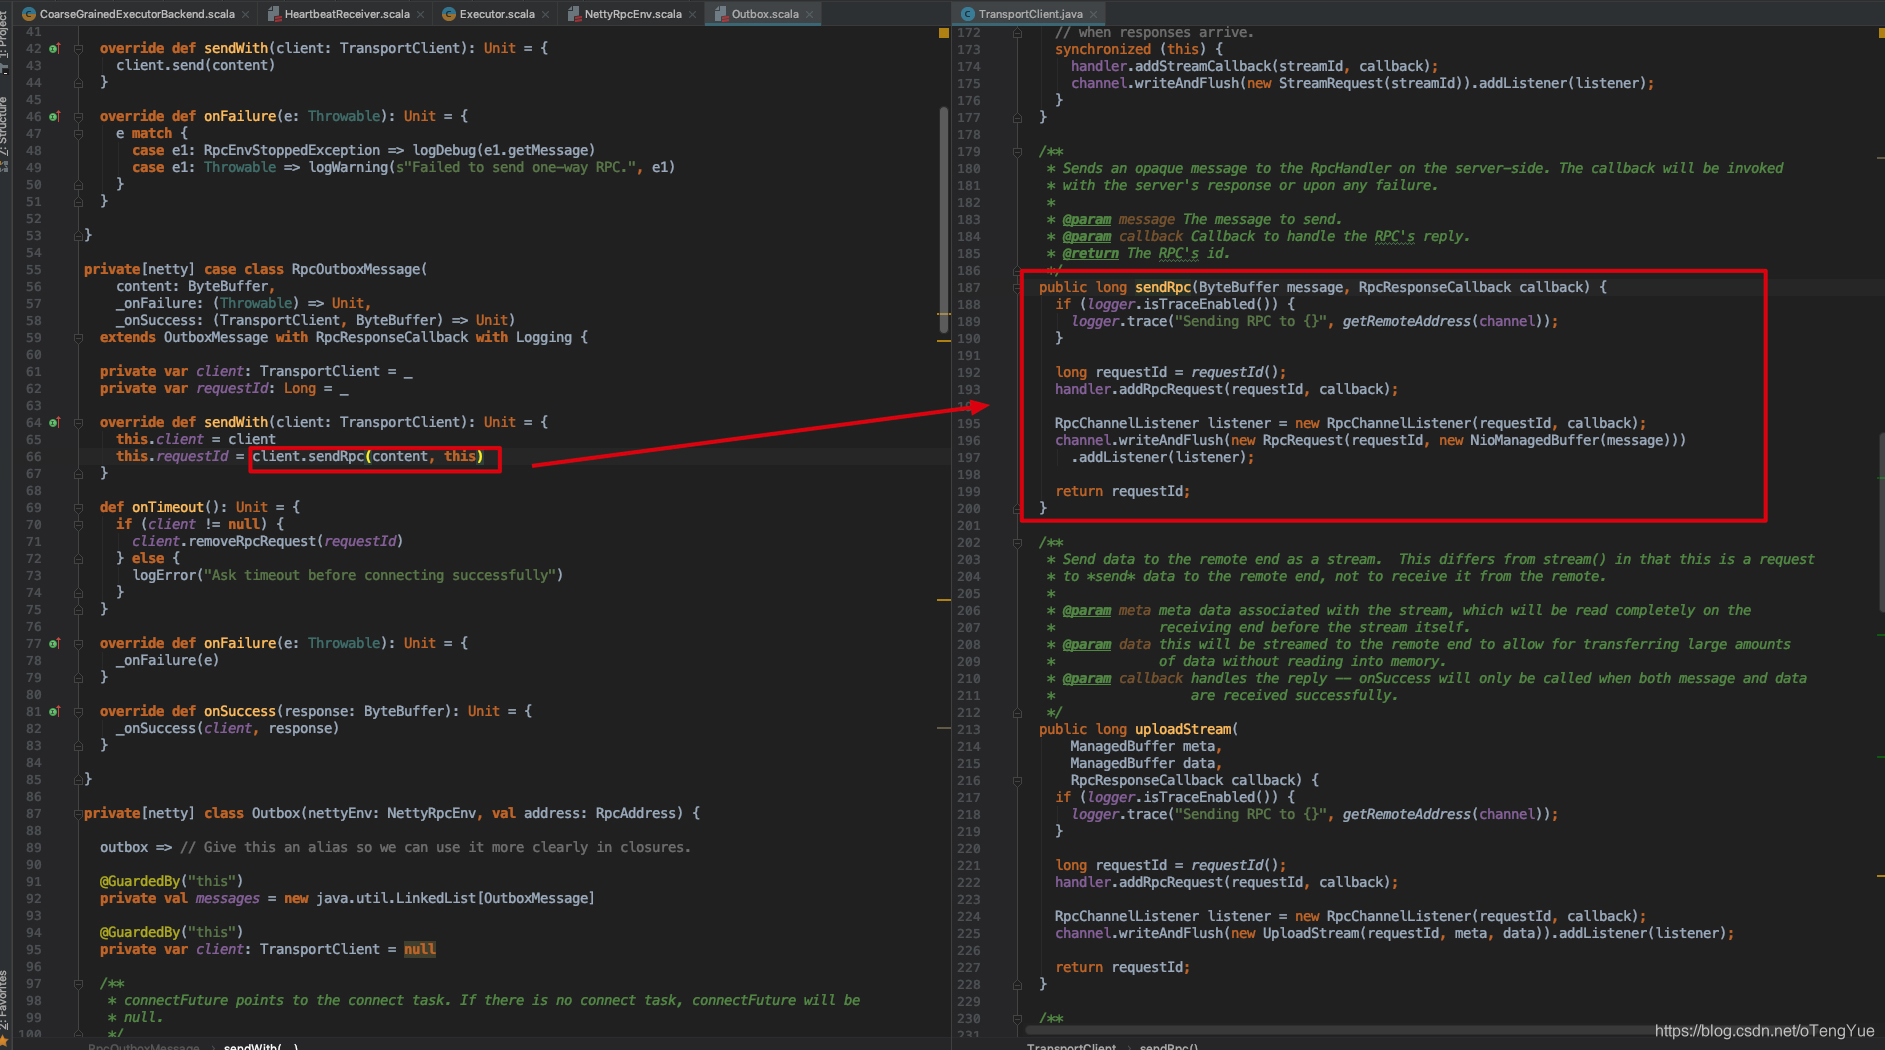Close the HeartbeatReceiver.scala tab
The image size is (1885, 1050).
[x=421, y=15]
